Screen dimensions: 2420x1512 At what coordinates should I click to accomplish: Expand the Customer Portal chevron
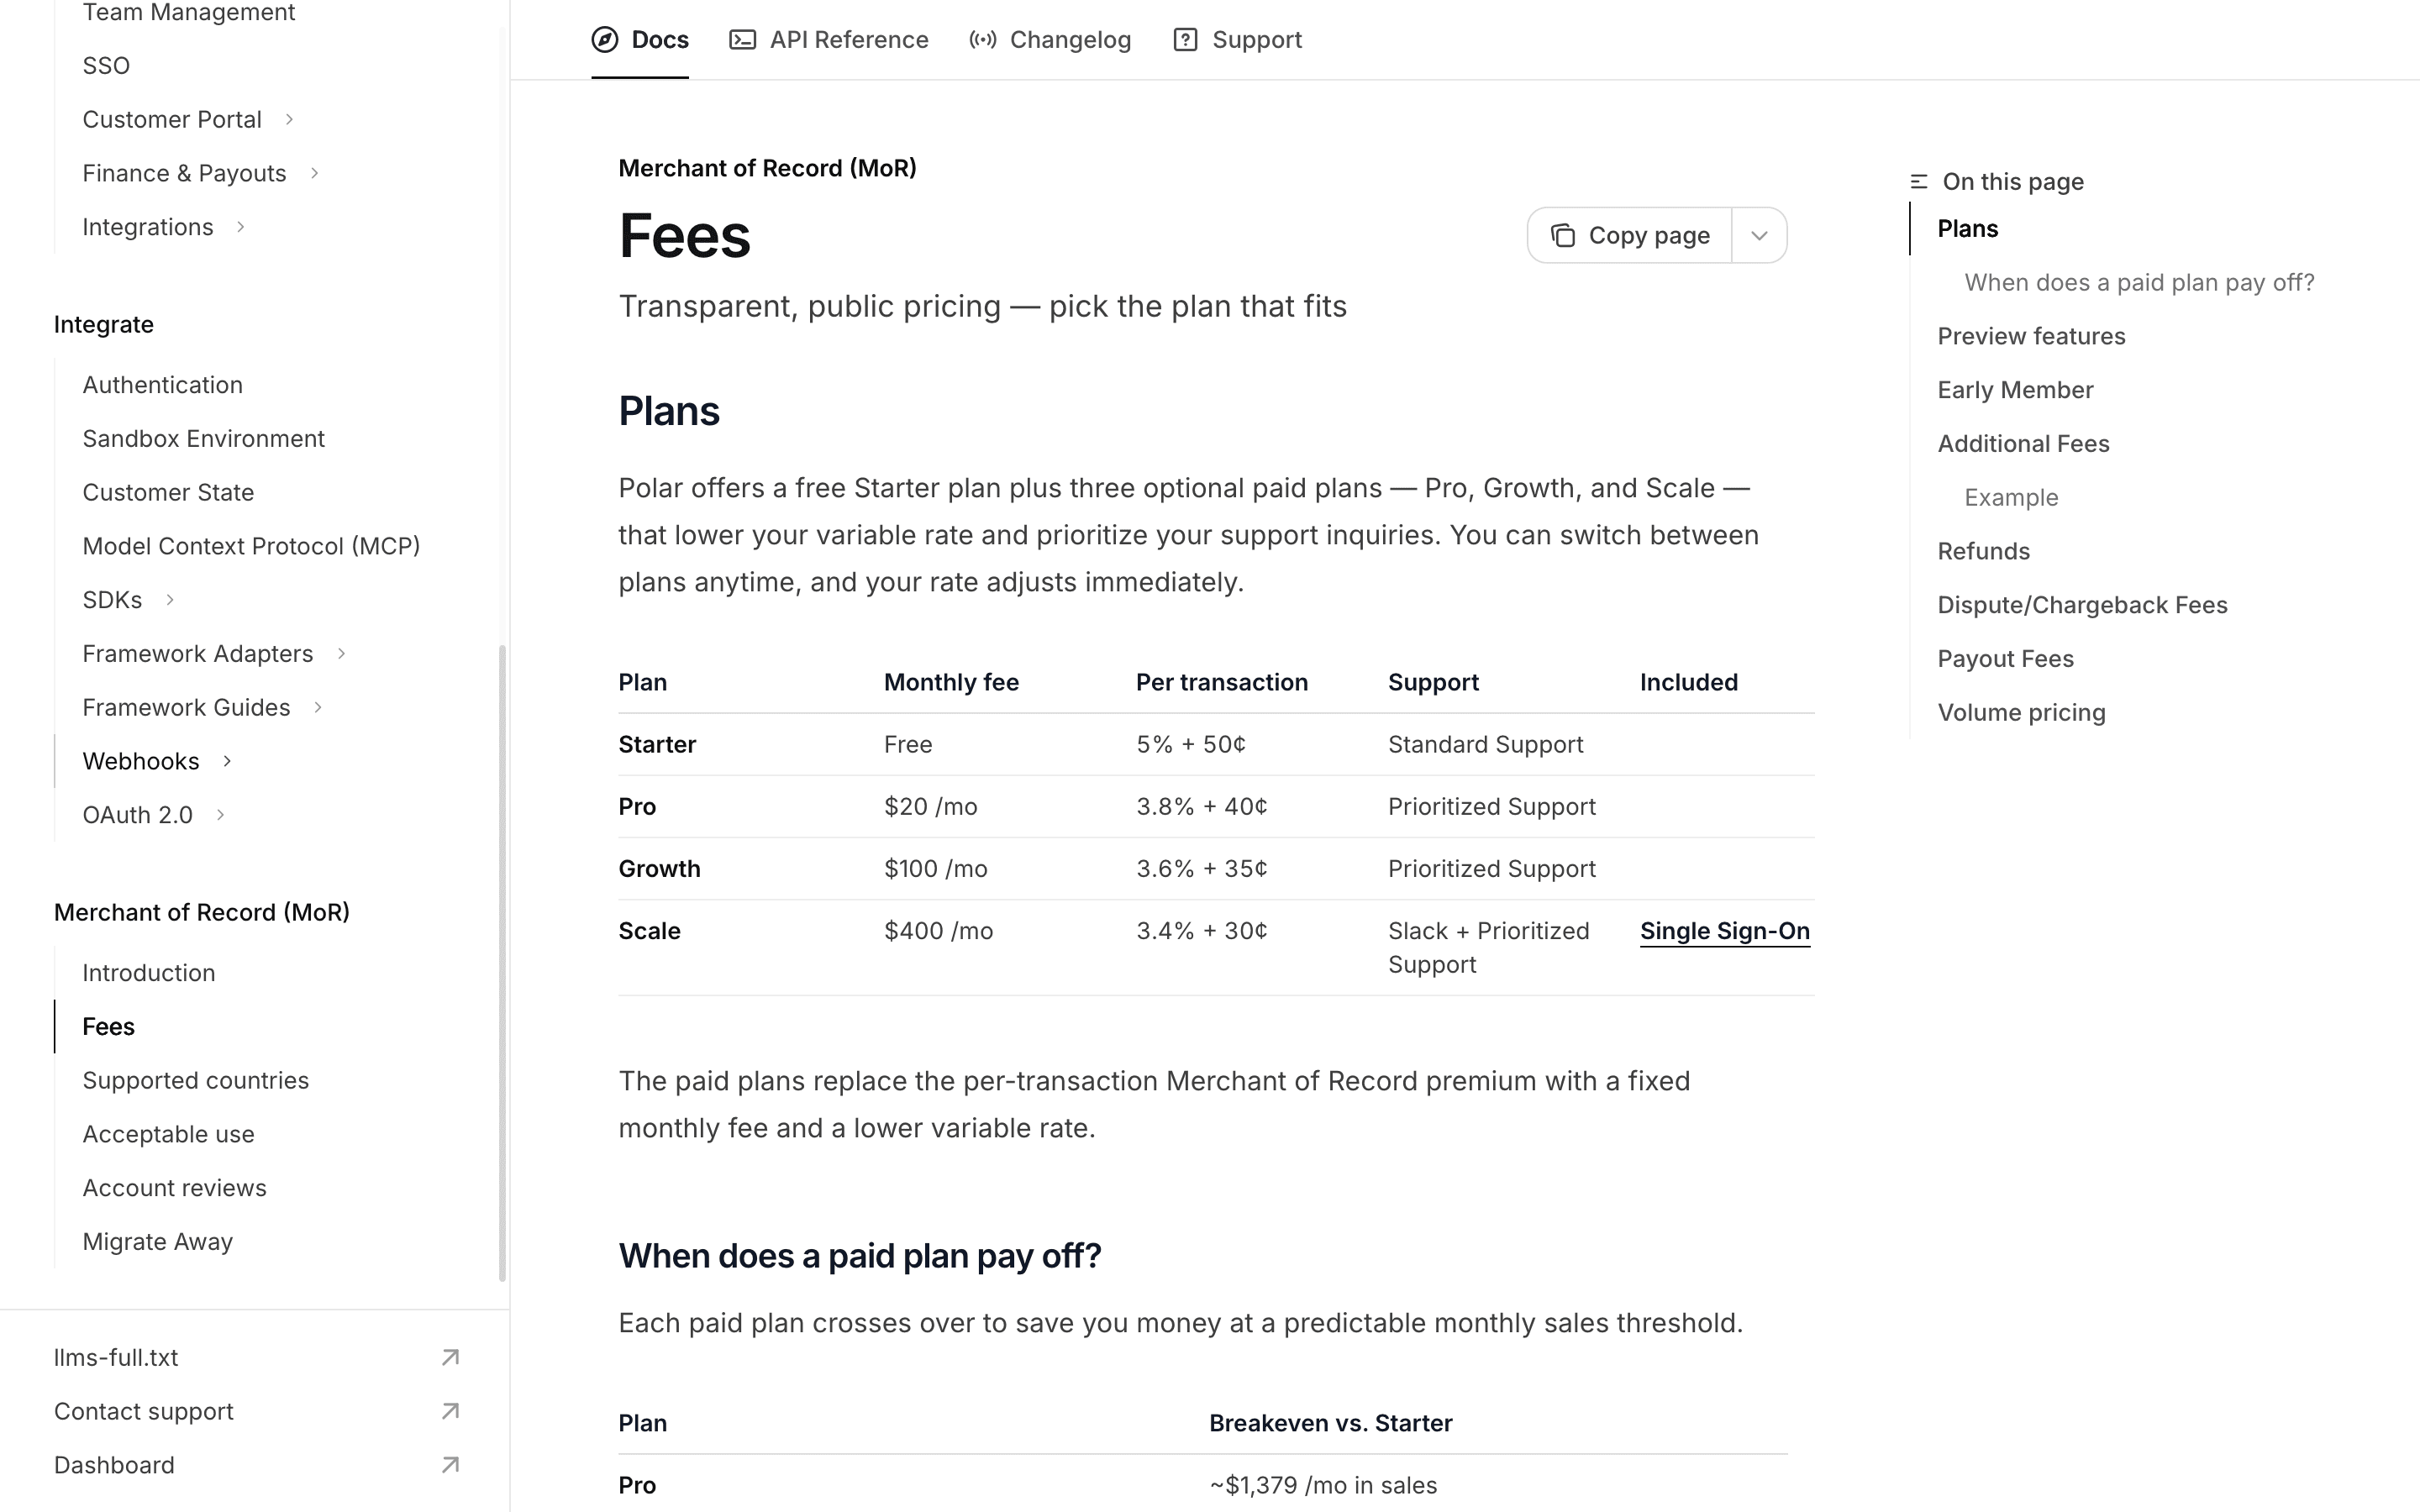[x=289, y=120]
